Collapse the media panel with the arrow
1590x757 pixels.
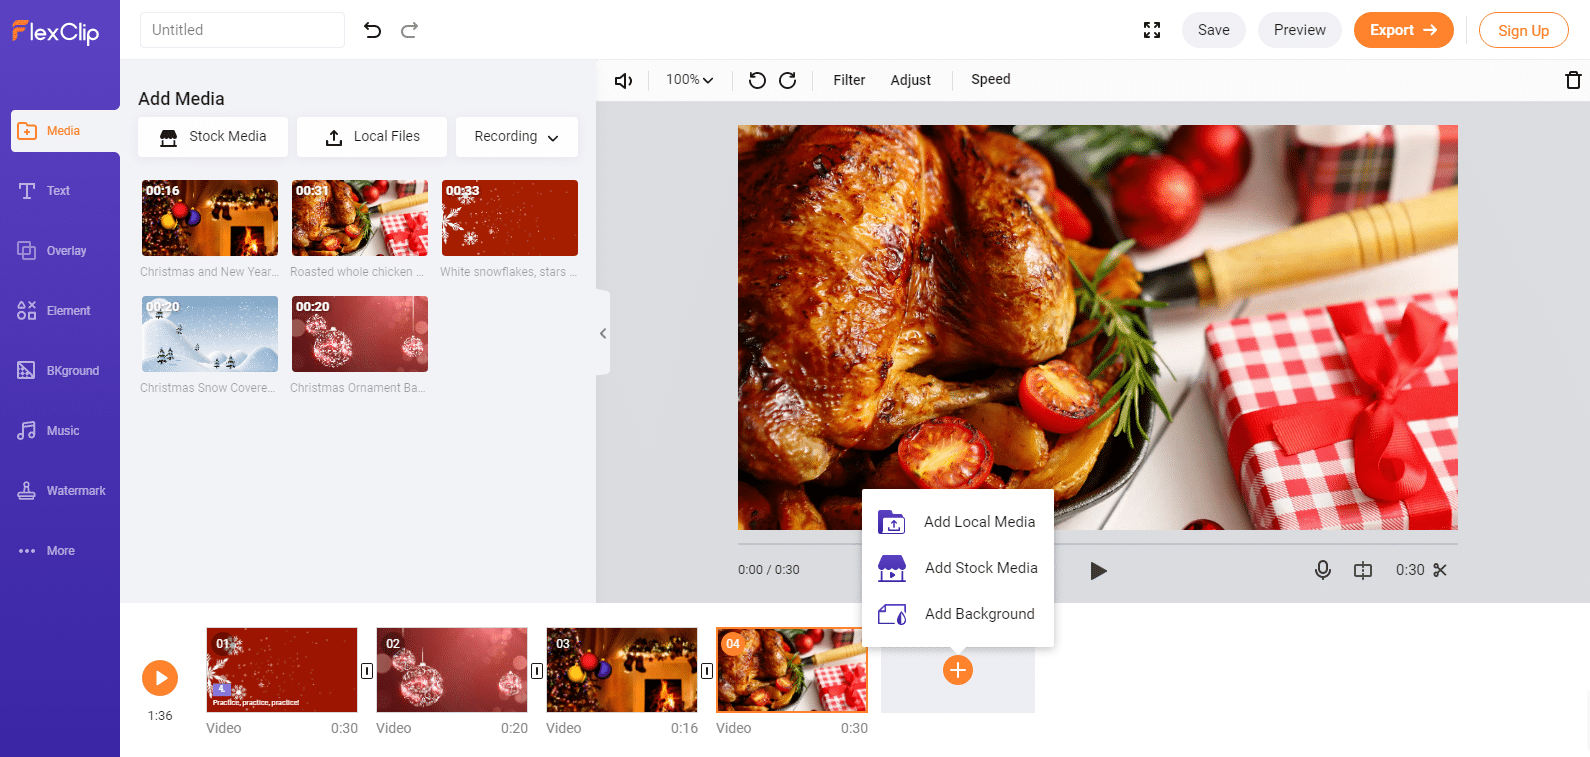tap(603, 333)
